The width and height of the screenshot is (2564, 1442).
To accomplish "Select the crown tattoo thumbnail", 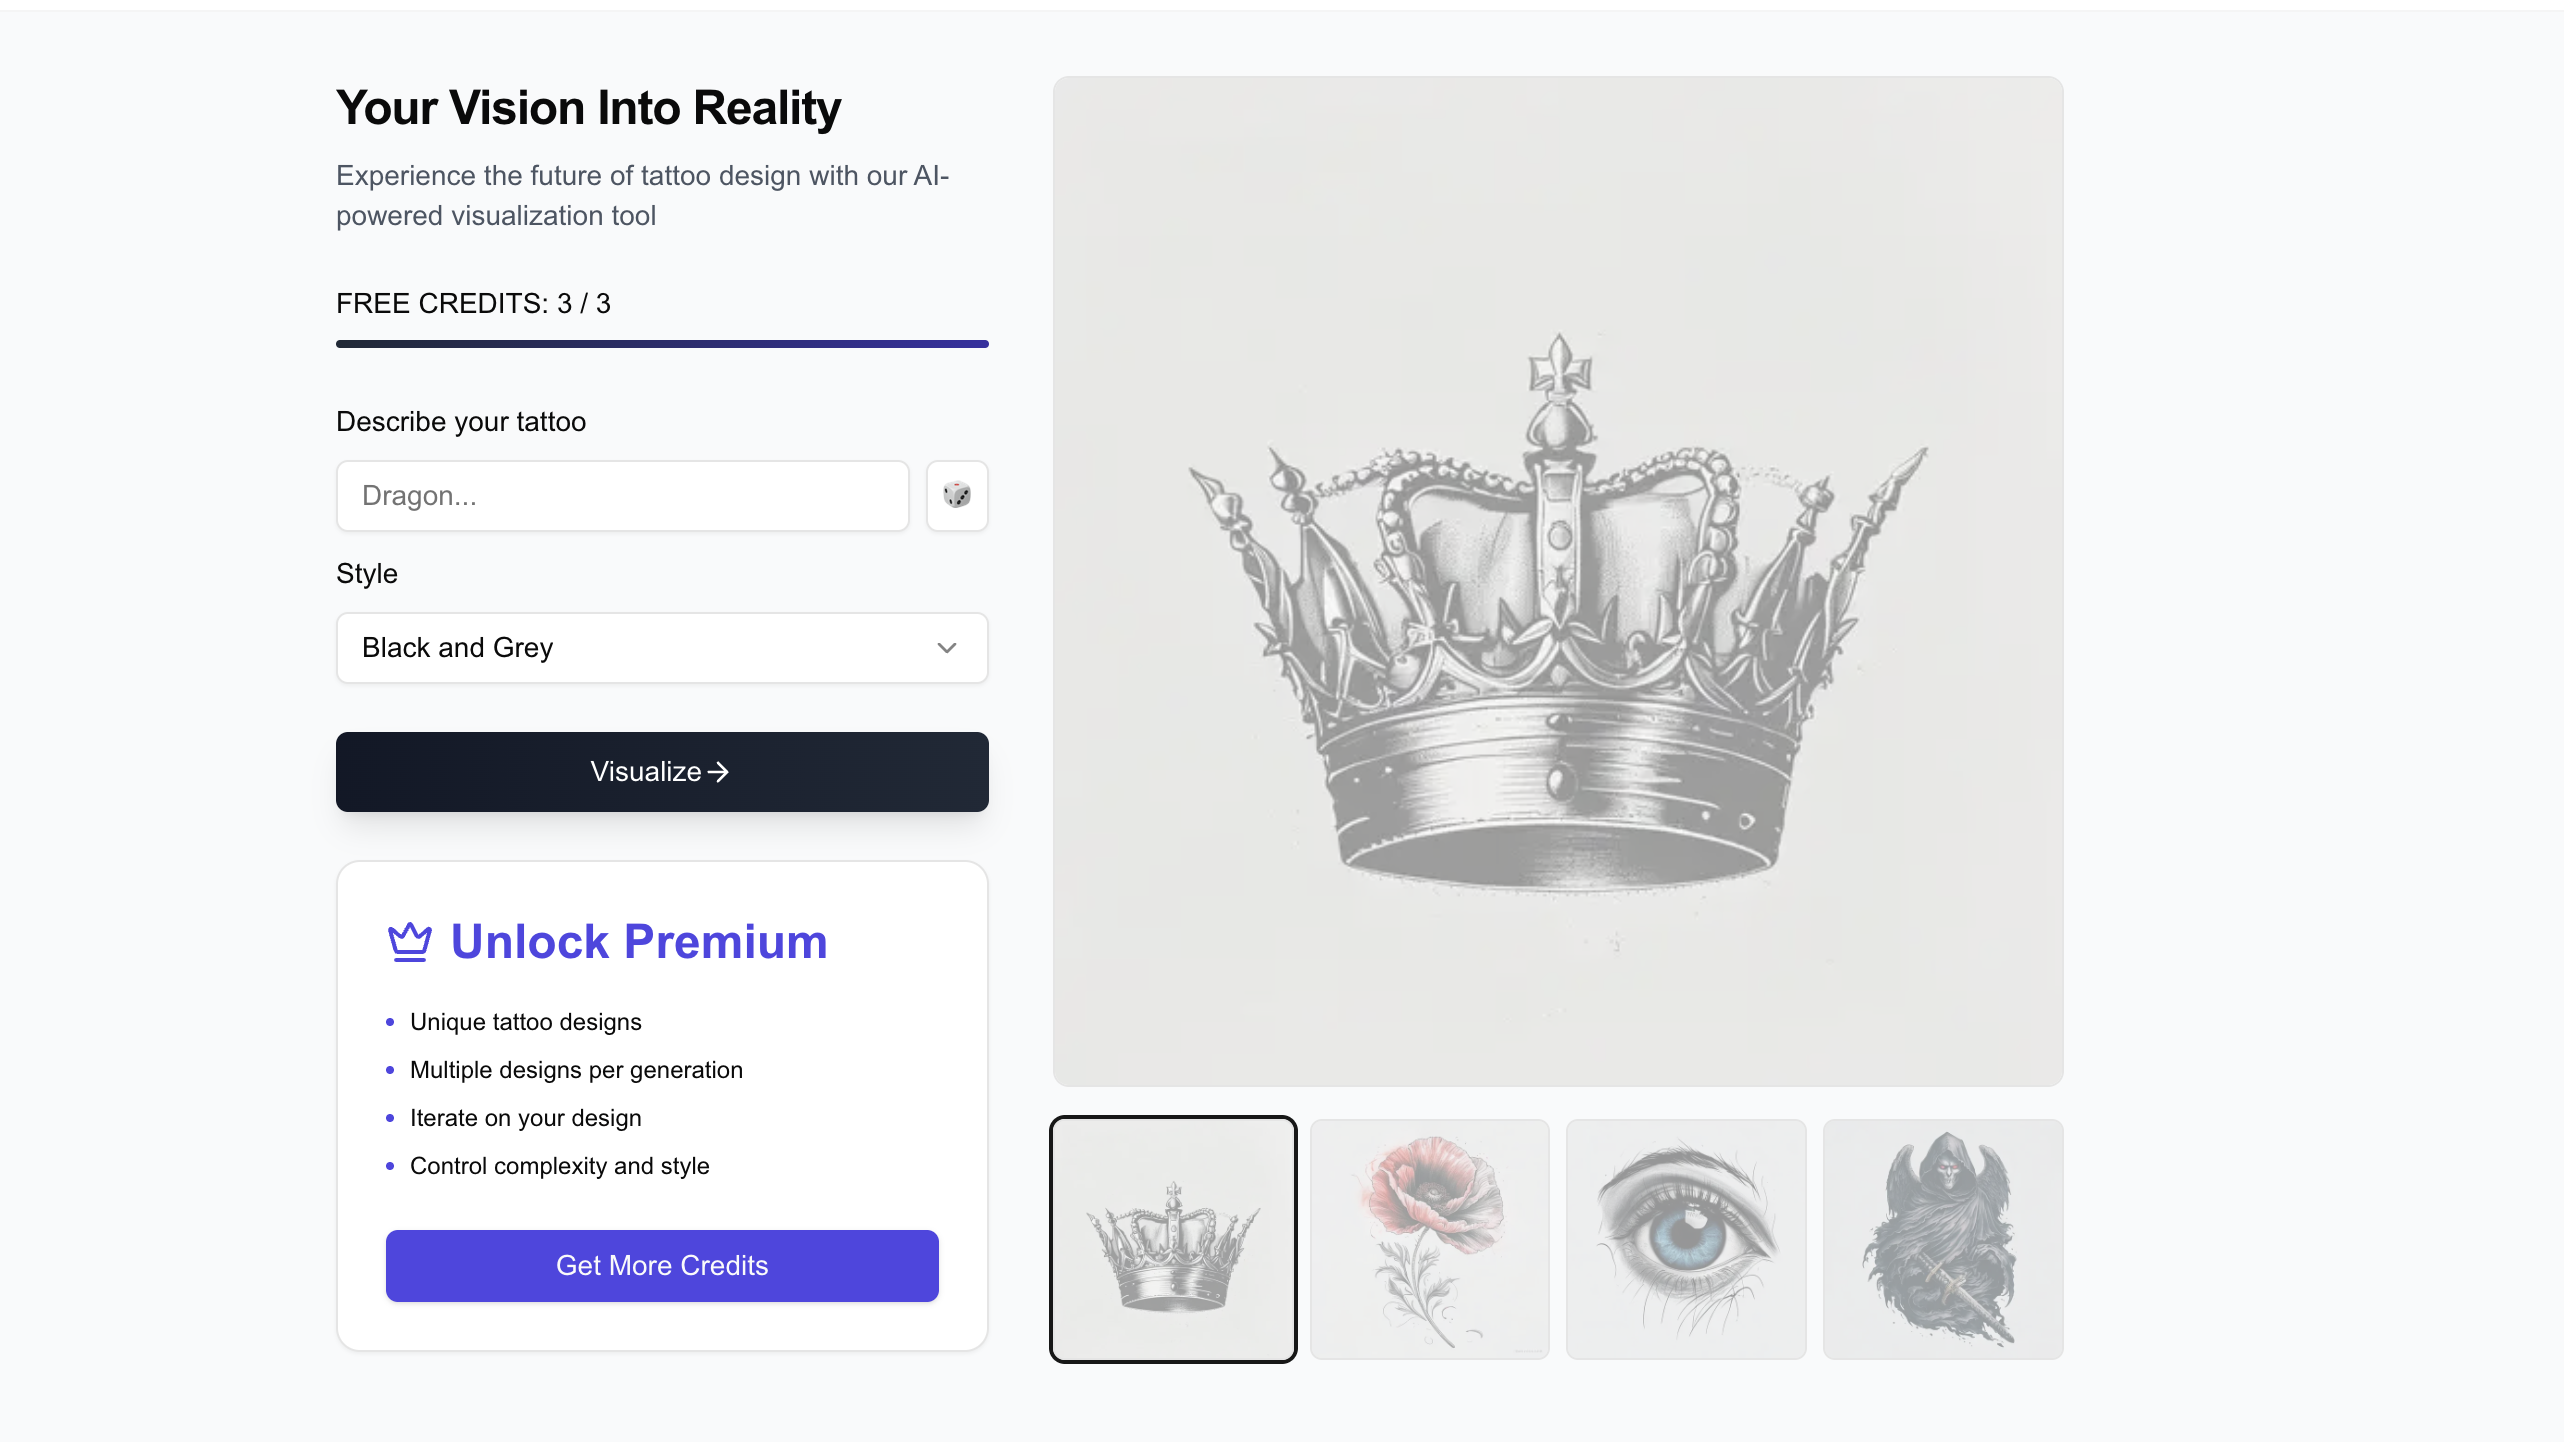I will tap(1173, 1239).
